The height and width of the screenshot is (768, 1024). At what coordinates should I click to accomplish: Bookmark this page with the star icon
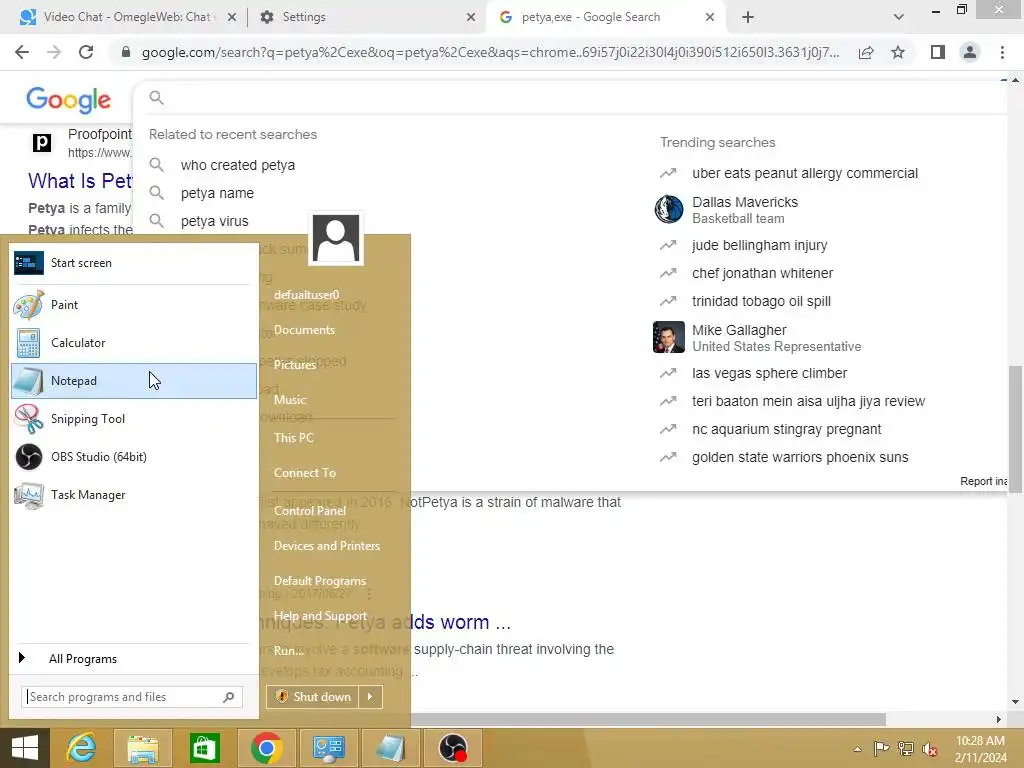click(x=898, y=52)
